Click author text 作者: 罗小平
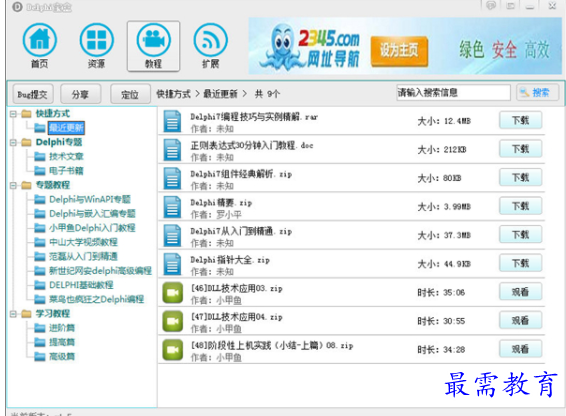 pos(216,215)
